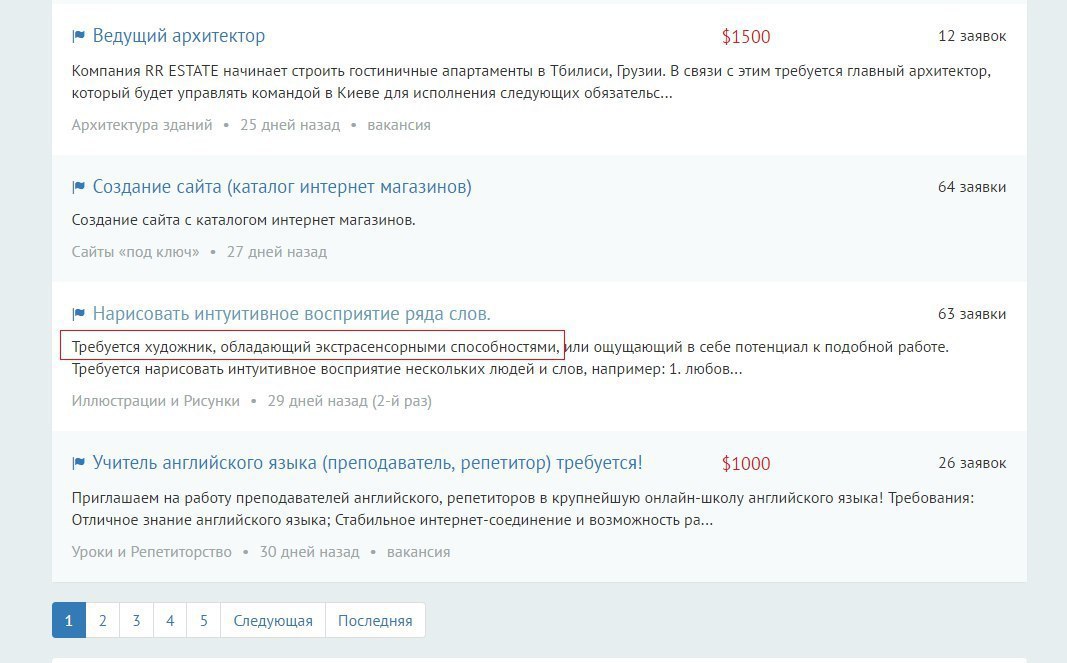The image size is (1067, 663).
Task: Click the "Следующая" next page button
Action: [273, 620]
